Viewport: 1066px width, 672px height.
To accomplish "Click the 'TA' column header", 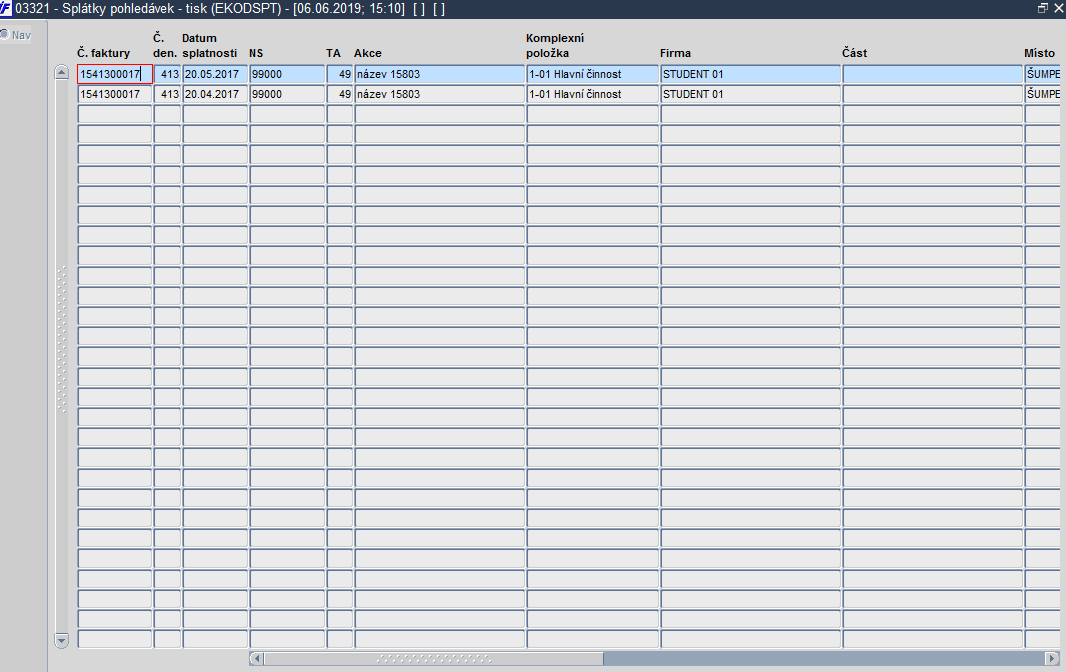I will (333, 53).
